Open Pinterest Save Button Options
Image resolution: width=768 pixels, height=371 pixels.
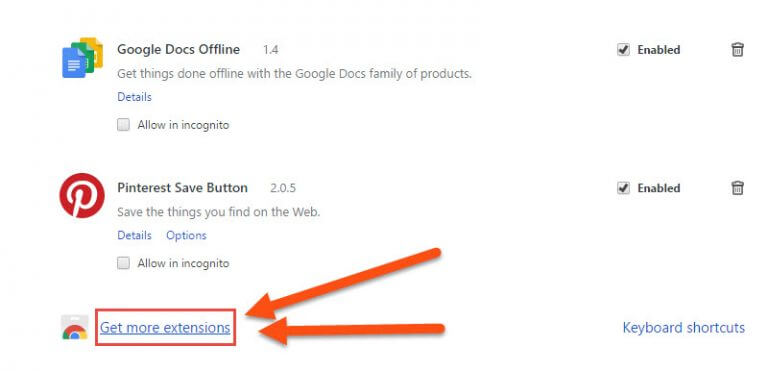pos(186,235)
